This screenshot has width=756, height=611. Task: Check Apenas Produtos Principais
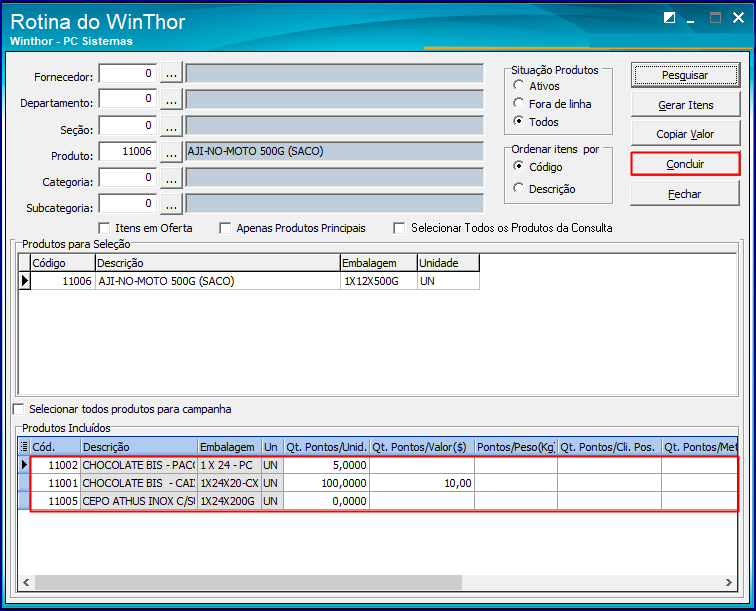click(x=225, y=228)
